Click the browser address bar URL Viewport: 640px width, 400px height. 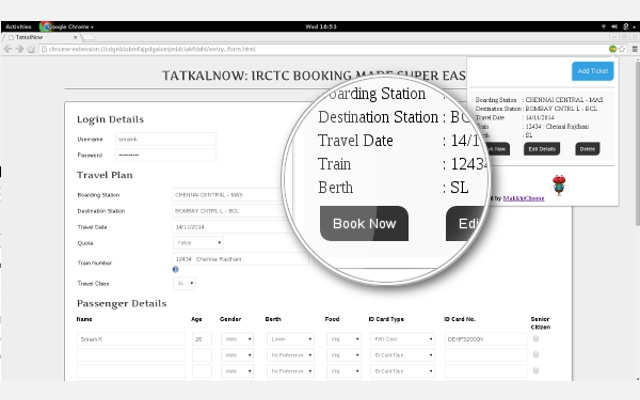pos(152,49)
